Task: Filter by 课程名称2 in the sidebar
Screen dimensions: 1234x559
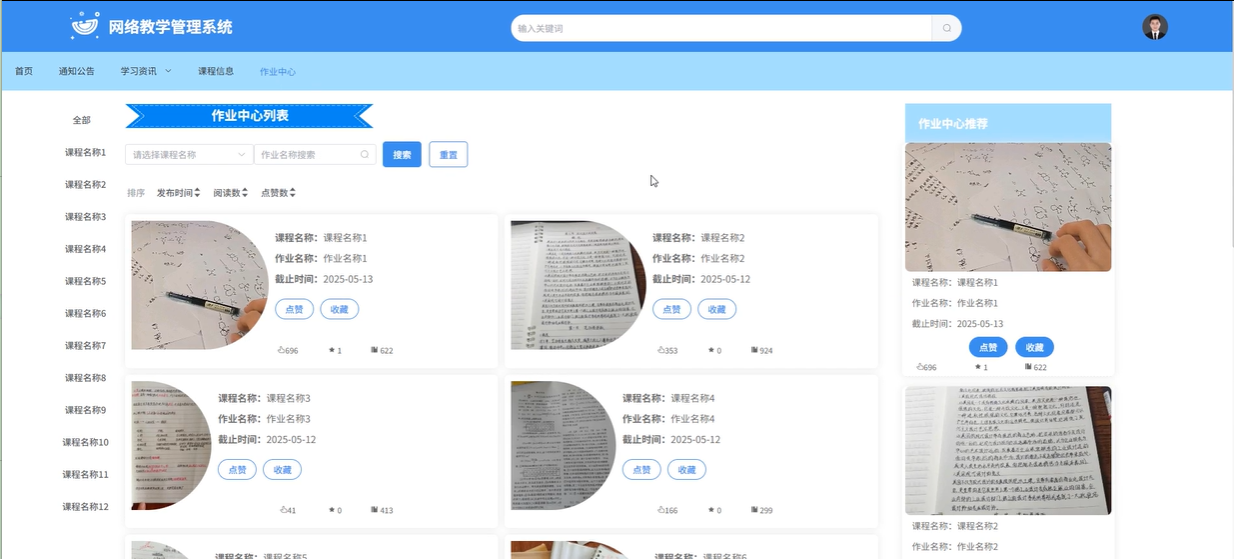Action: coord(86,184)
